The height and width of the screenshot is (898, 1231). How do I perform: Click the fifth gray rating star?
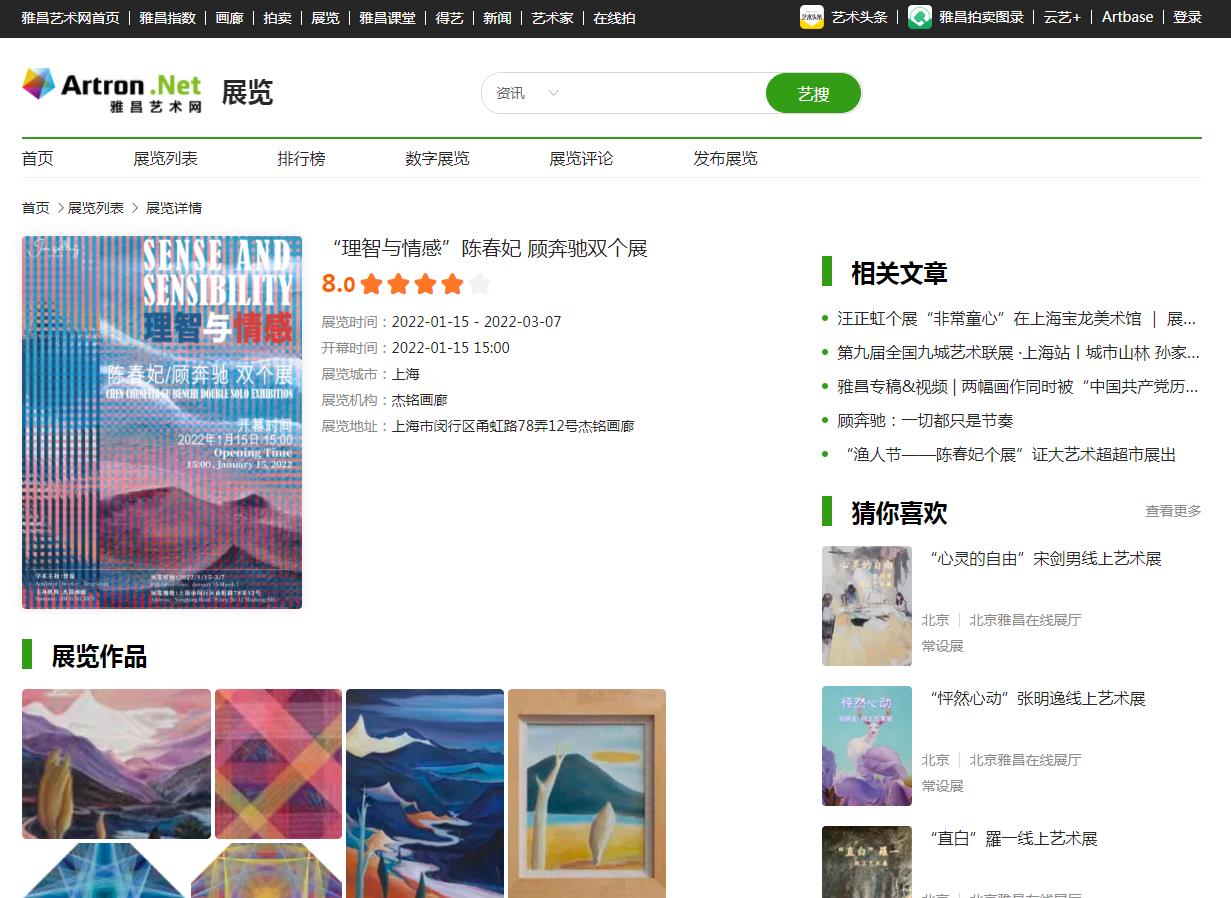(x=479, y=284)
